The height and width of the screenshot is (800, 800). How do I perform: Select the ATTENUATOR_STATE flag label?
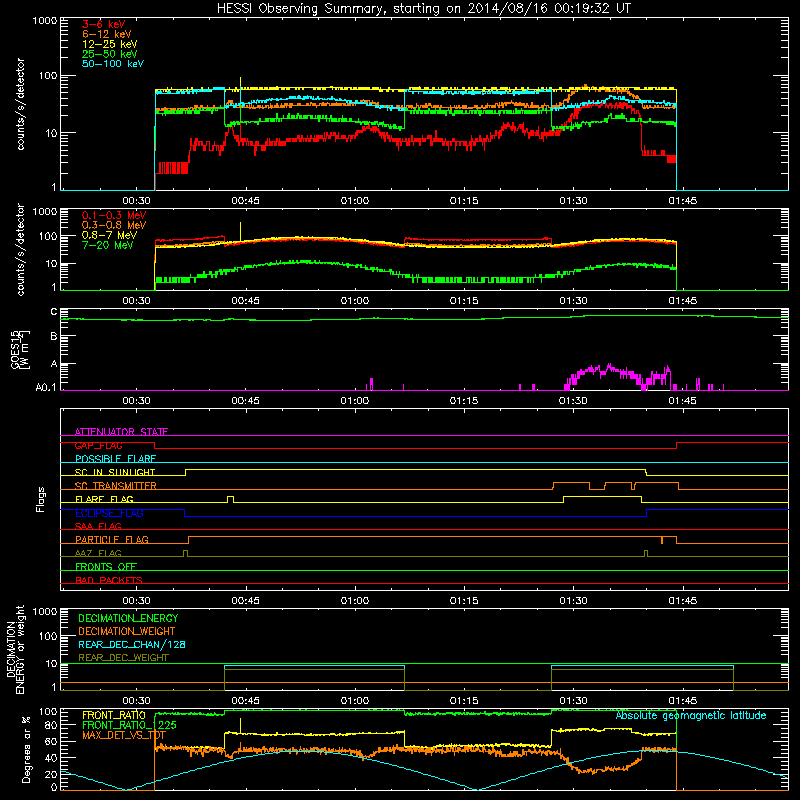coord(121,432)
